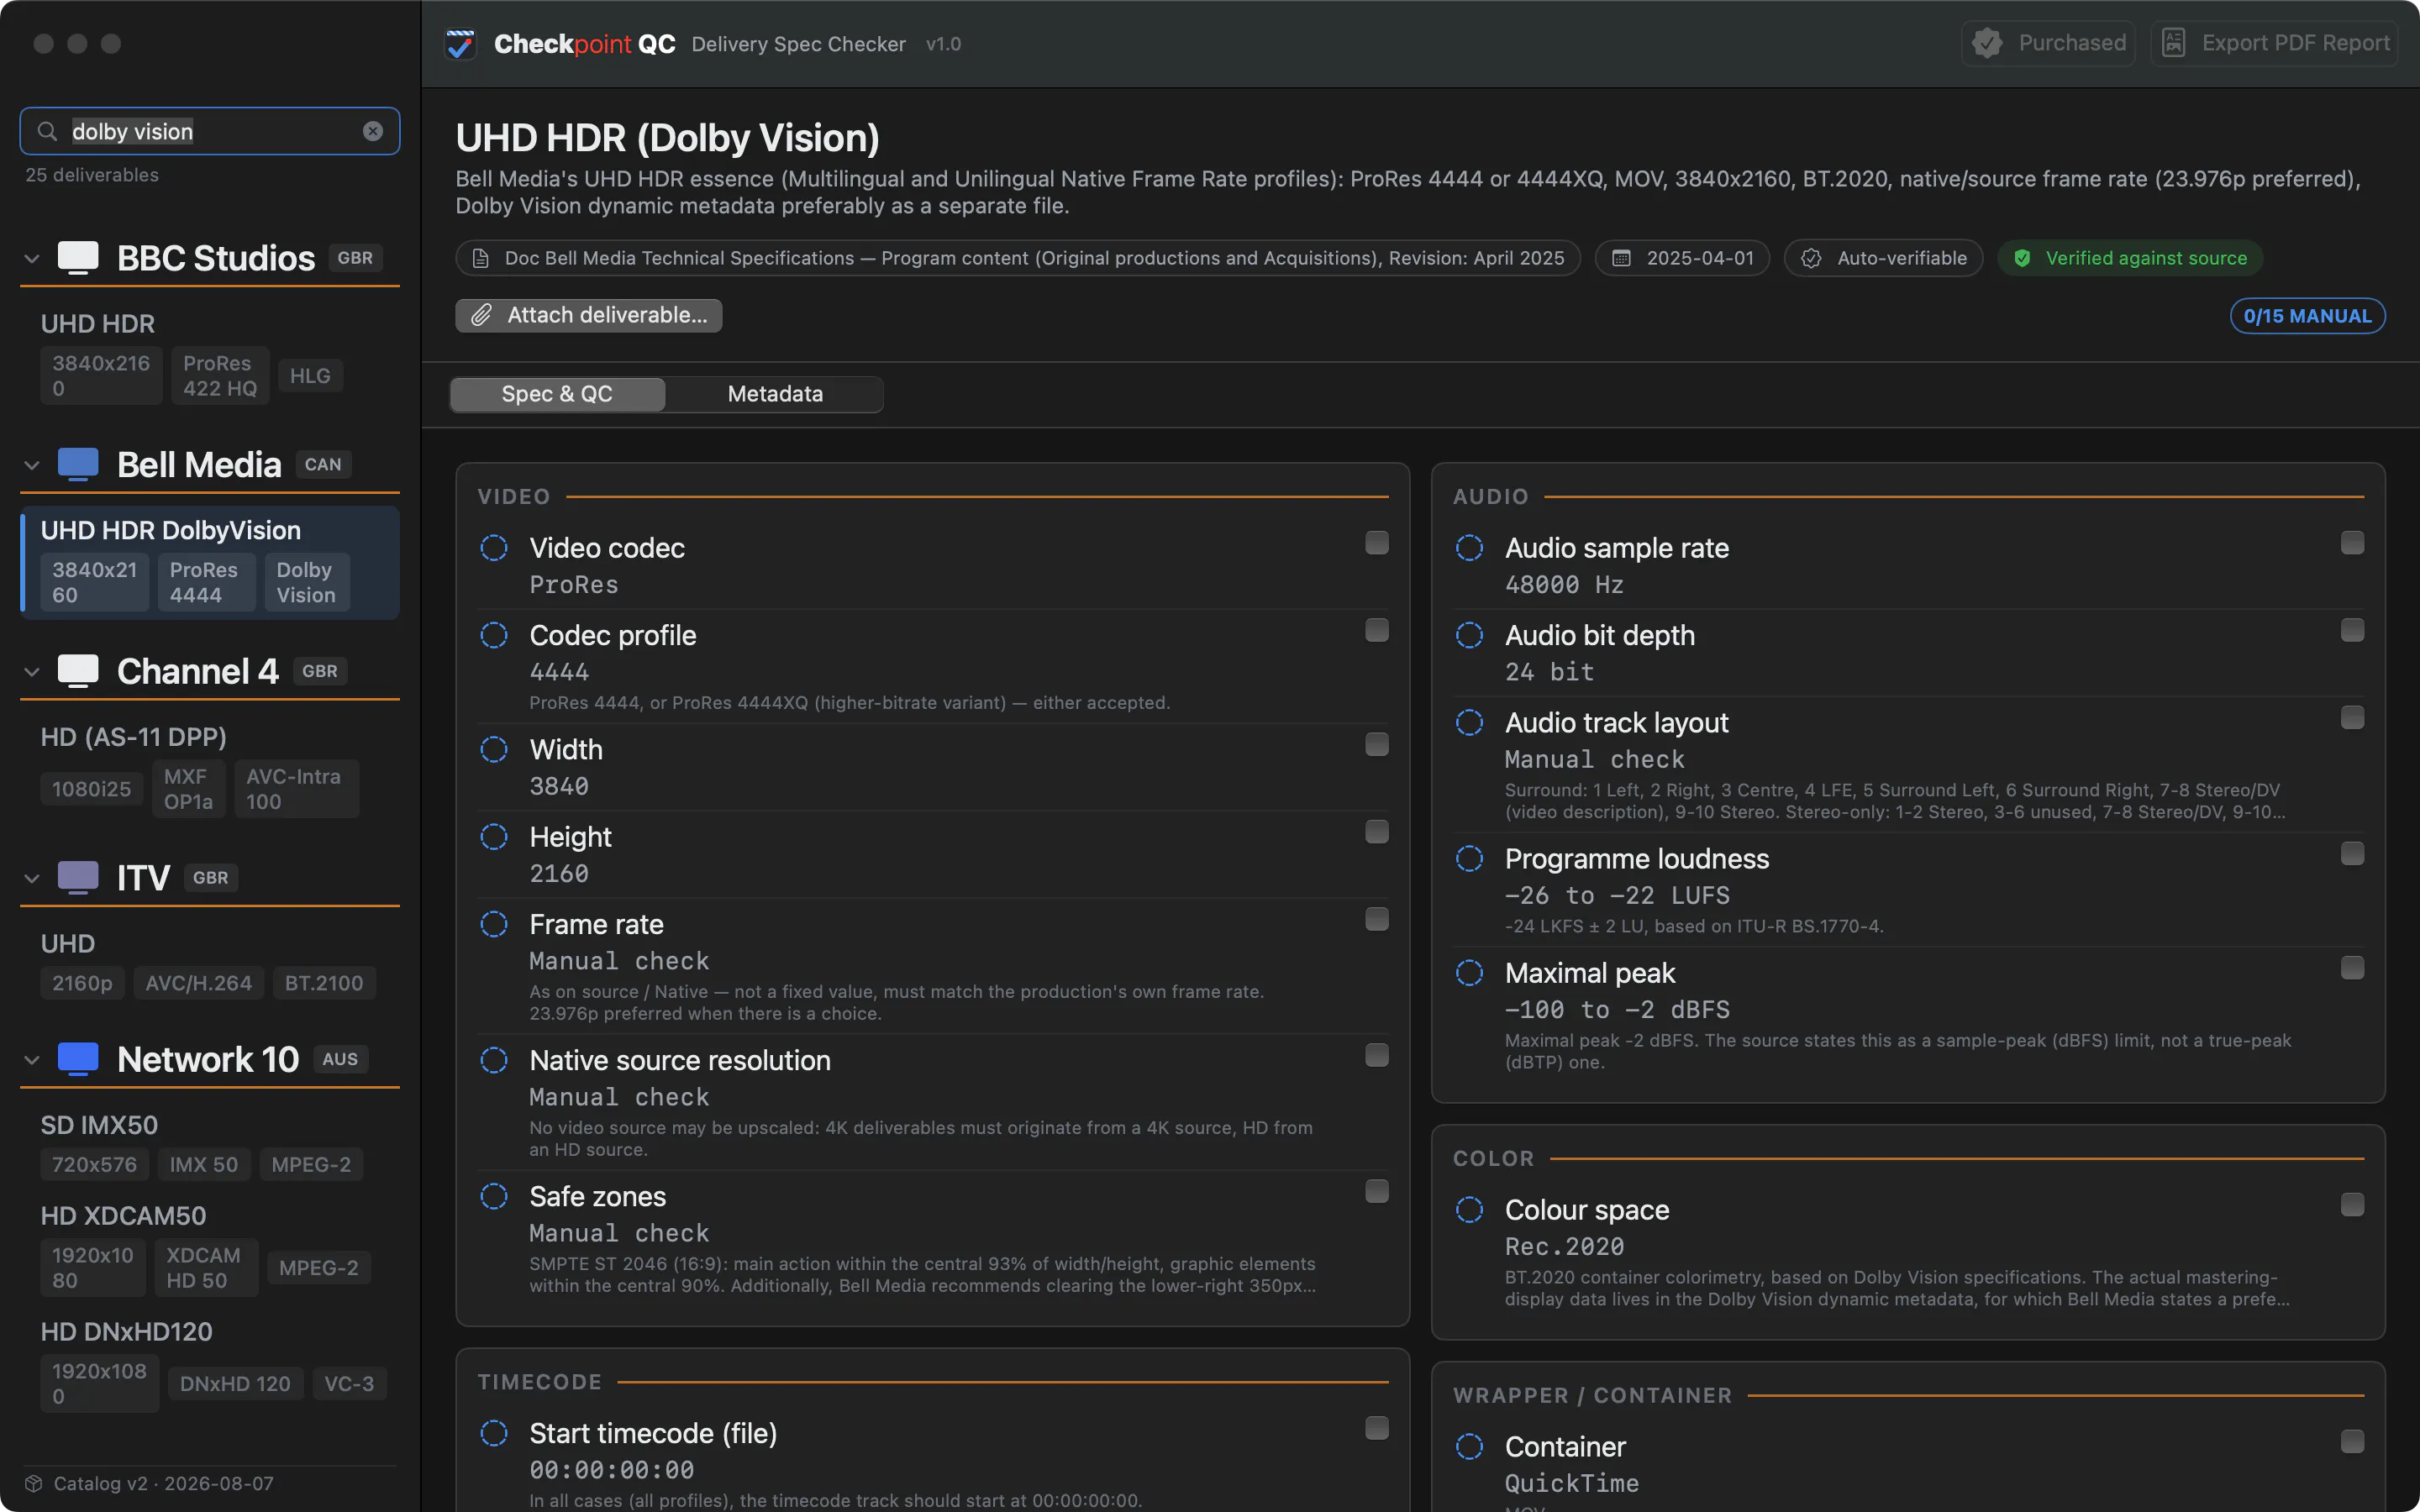
Task: Click the Auto-verifiable label
Action: point(1902,258)
